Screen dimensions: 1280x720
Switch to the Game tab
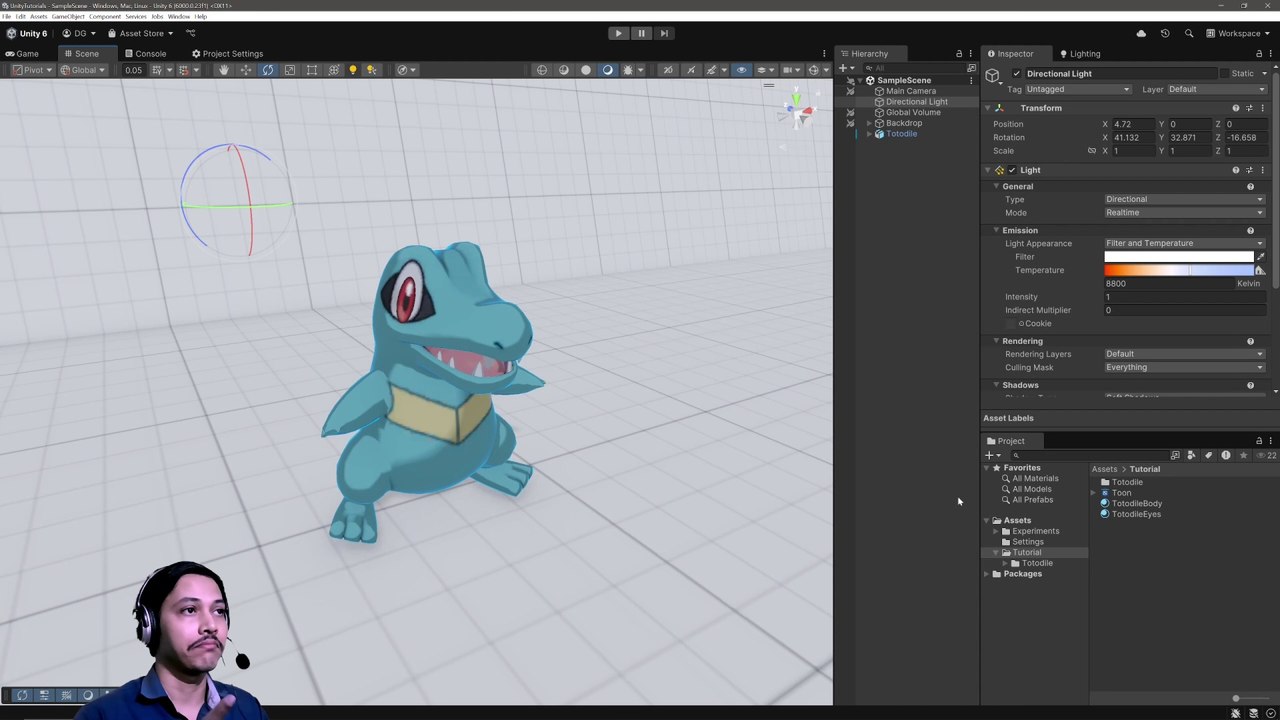[22, 54]
